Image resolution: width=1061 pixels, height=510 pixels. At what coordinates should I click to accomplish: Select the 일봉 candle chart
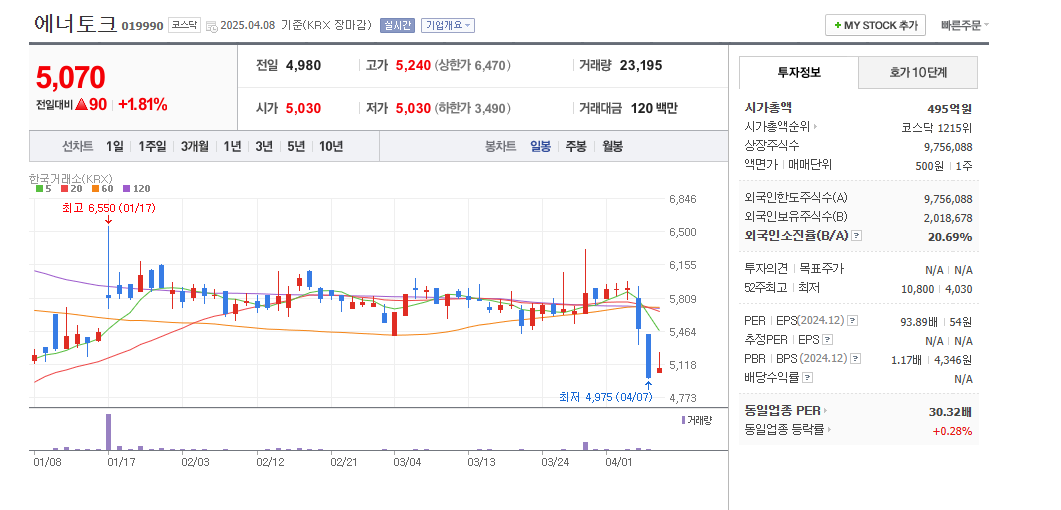[540, 146]
